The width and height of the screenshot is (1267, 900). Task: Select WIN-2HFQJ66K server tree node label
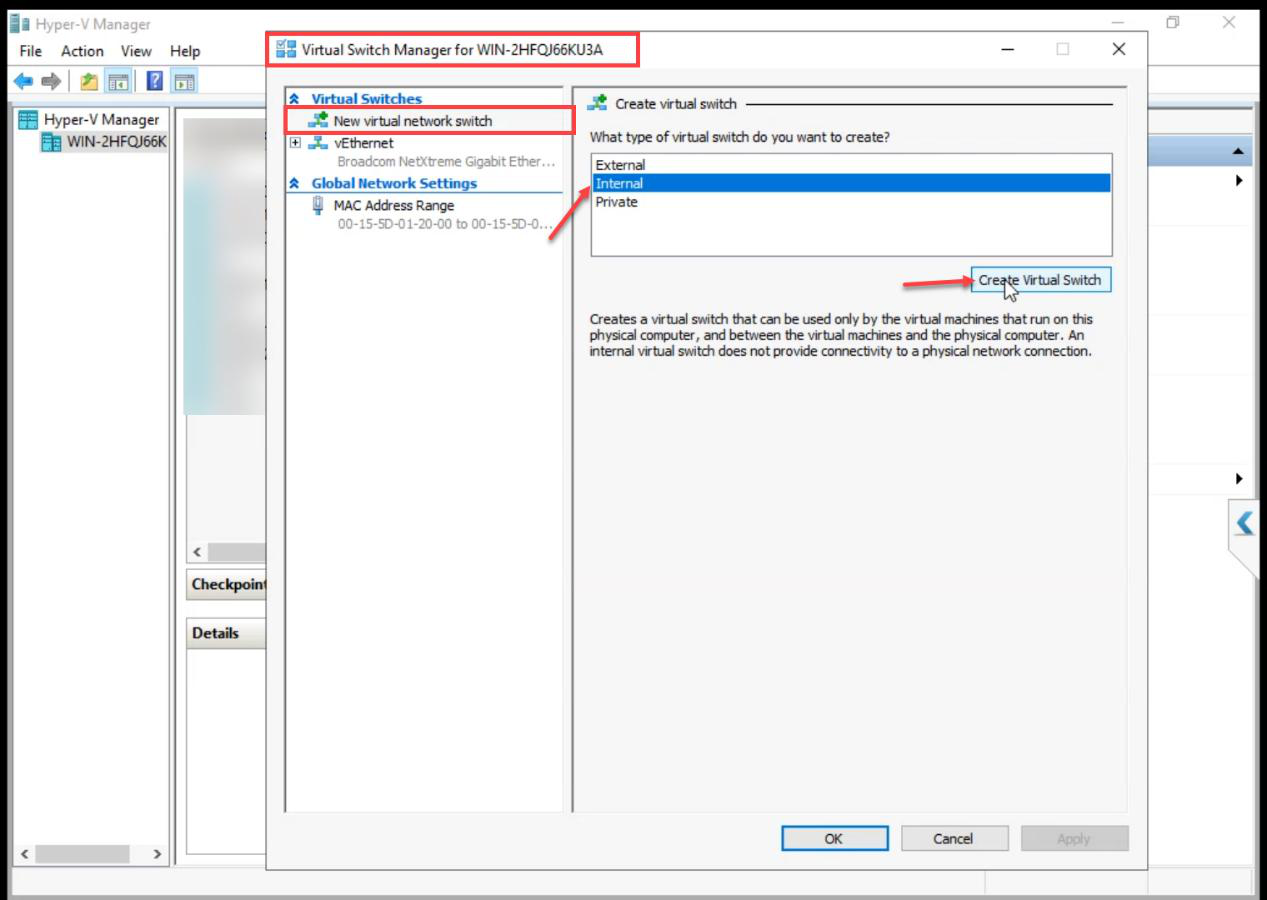pos(117,142)
